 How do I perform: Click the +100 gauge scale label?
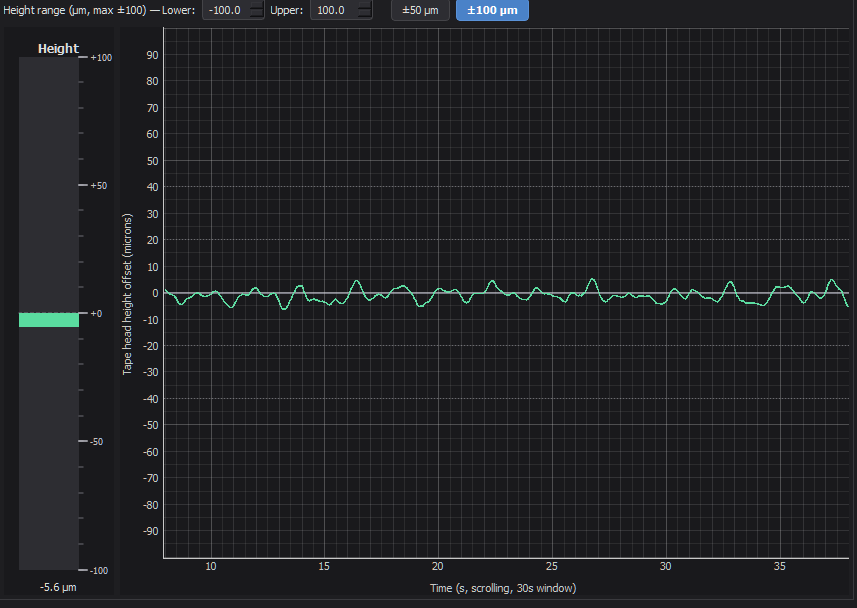[x=101, y=58]
